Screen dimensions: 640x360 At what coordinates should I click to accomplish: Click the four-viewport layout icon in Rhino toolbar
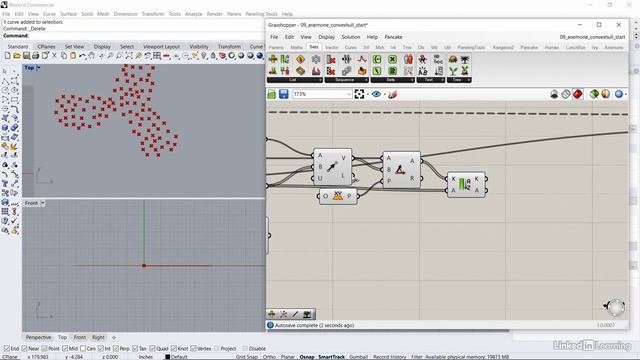(157, 56)
